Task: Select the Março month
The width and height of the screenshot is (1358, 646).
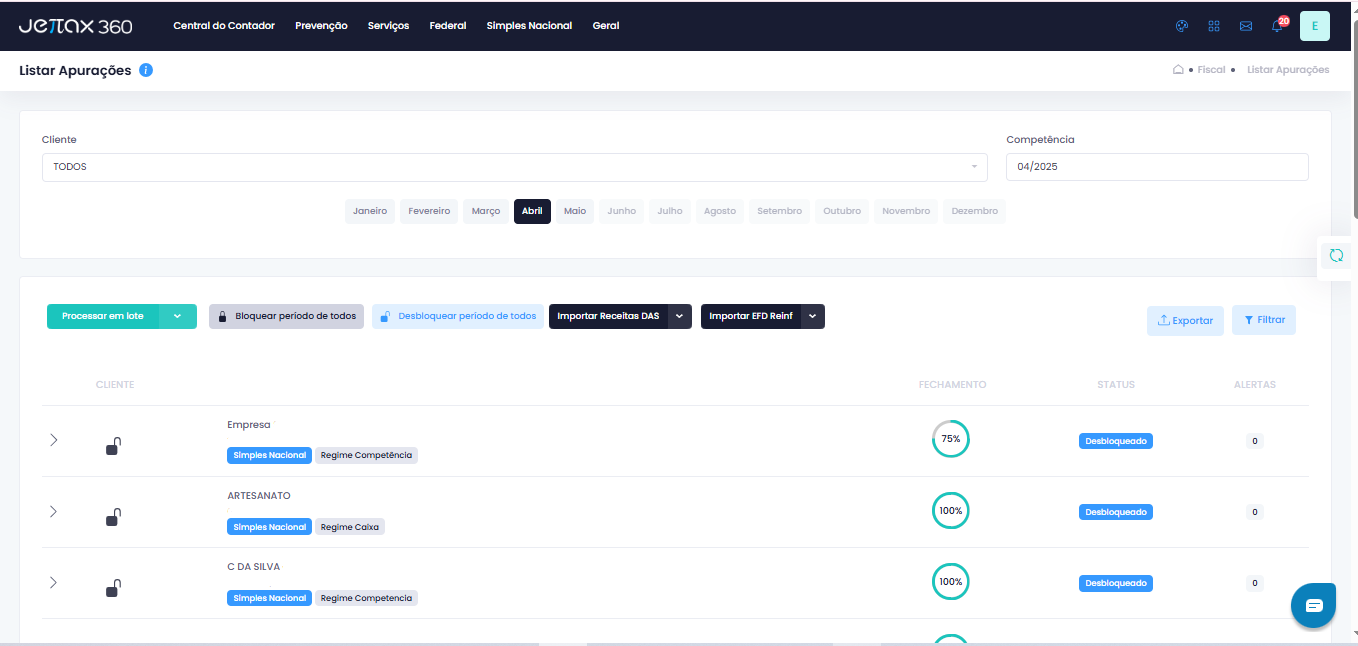Action: 486,211
